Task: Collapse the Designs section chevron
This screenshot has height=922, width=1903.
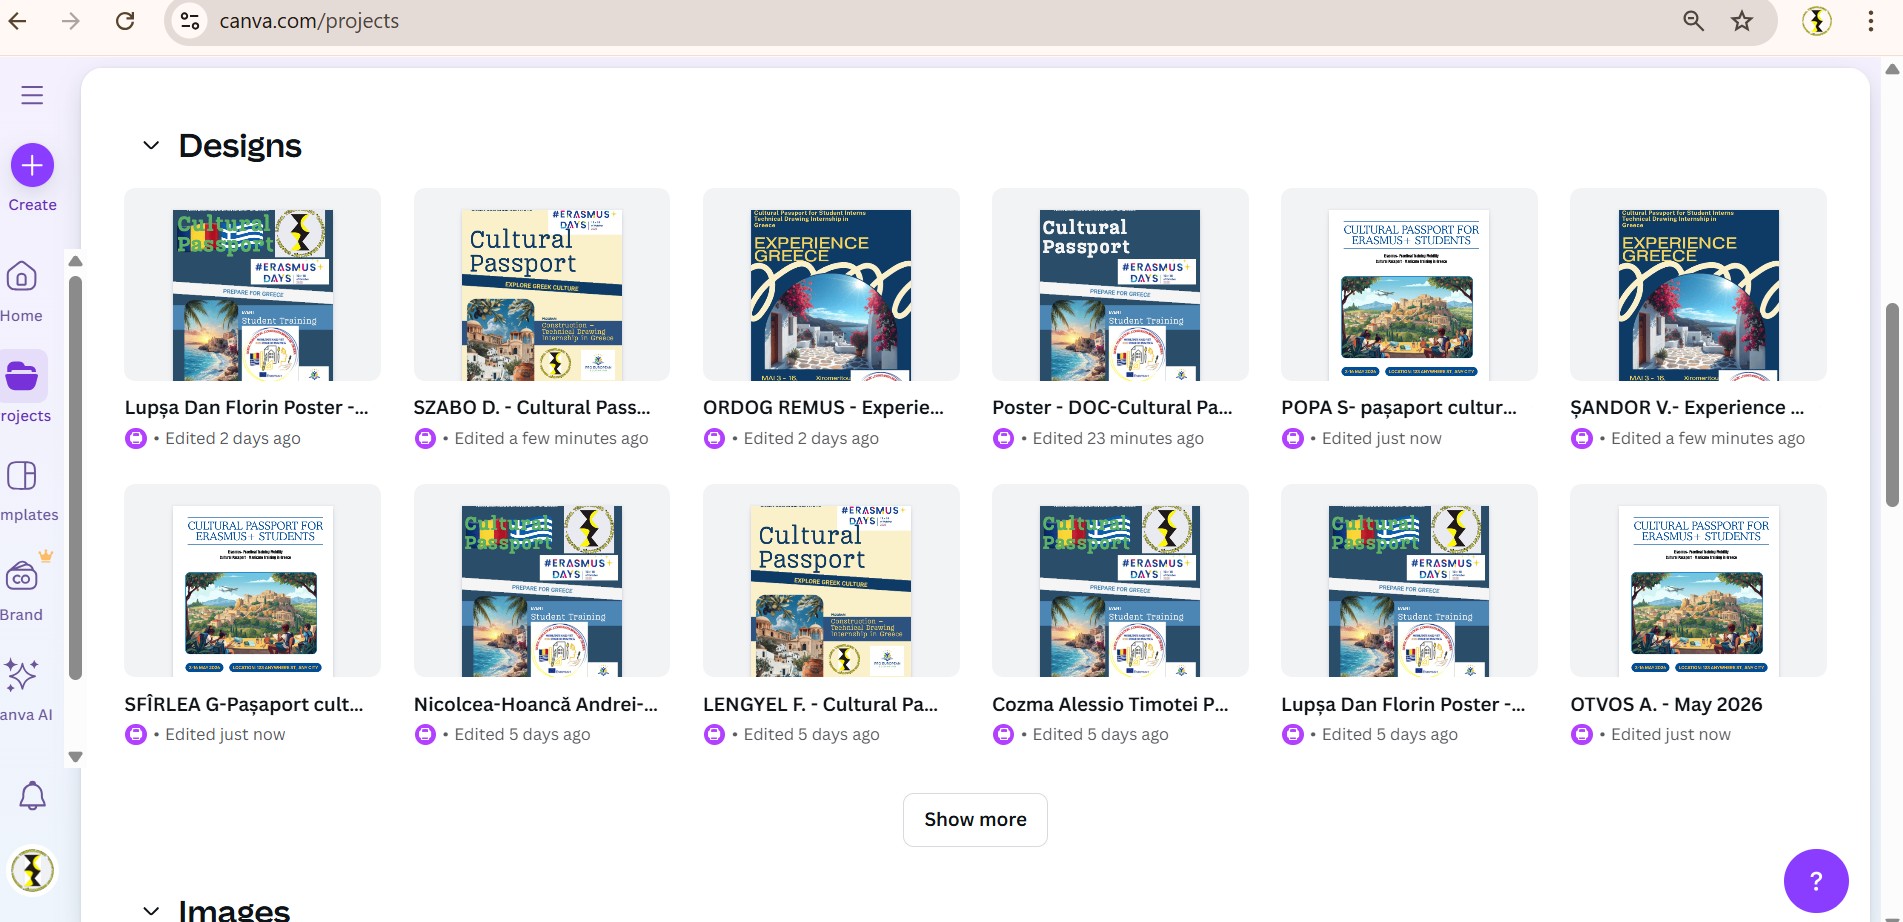Action: coord(151,146)
